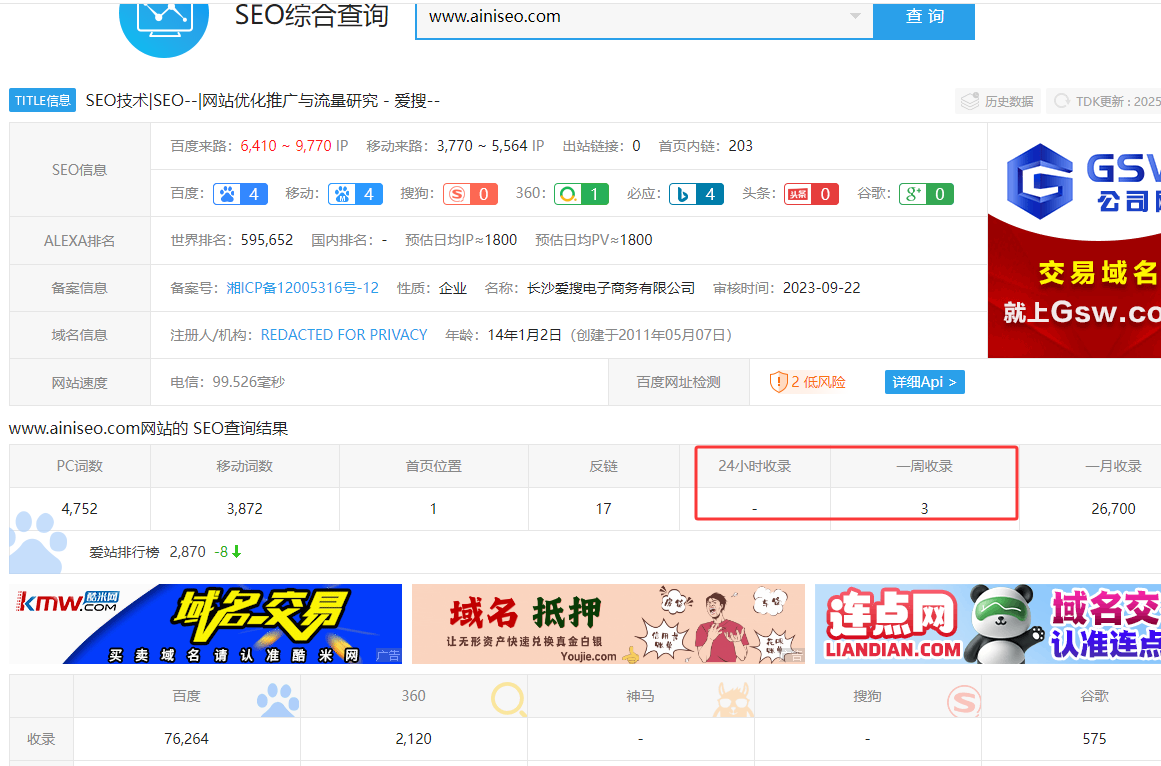Click the 预估日均IP≈1800 text
Viewport: 1161px width, 766px height.
[x=461, y=240]
